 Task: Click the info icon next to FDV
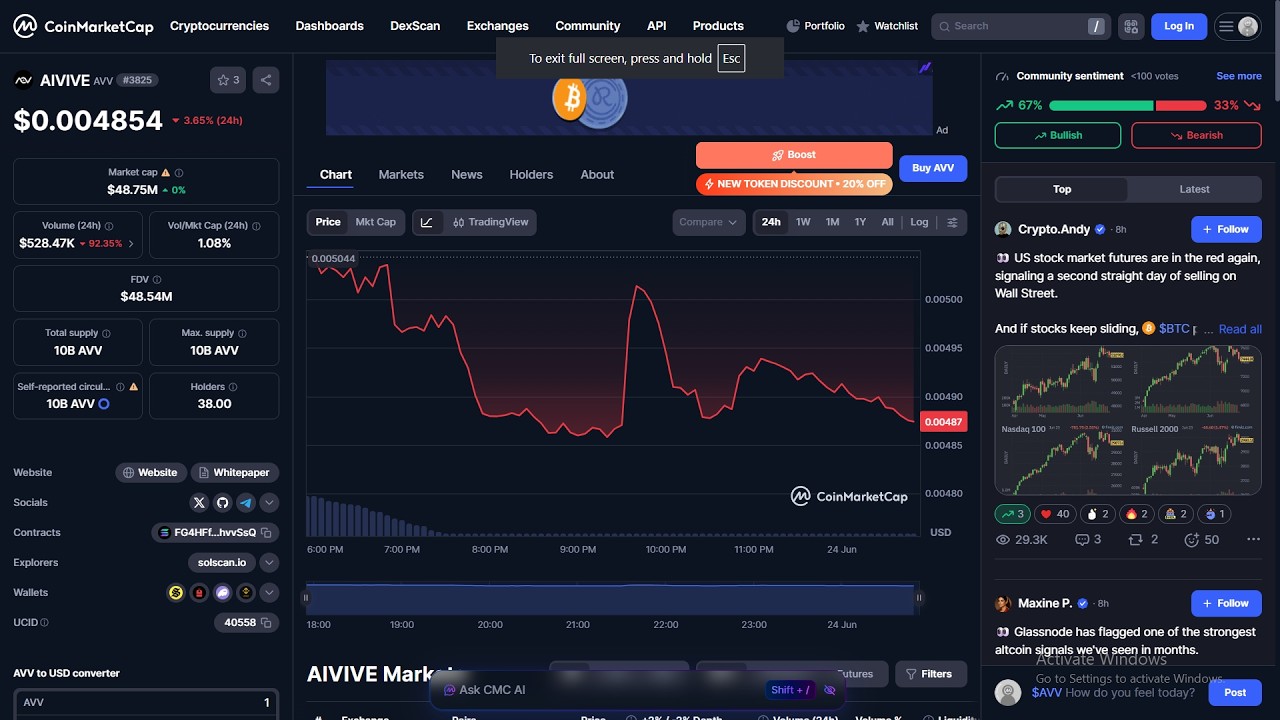click(157, 279)
